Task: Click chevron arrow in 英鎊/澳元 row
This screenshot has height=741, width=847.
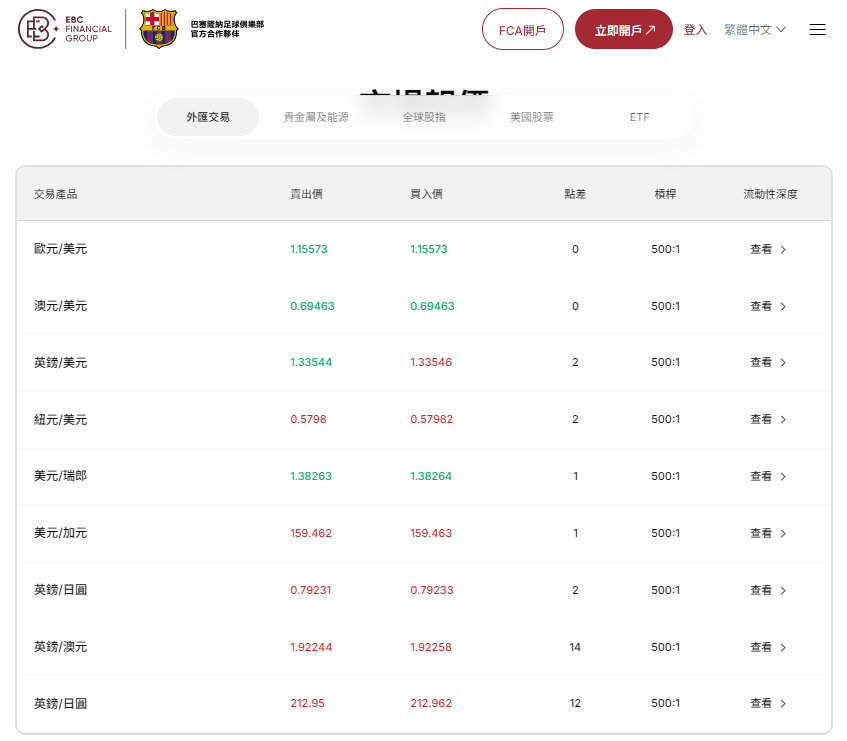Action: (783, 648)
